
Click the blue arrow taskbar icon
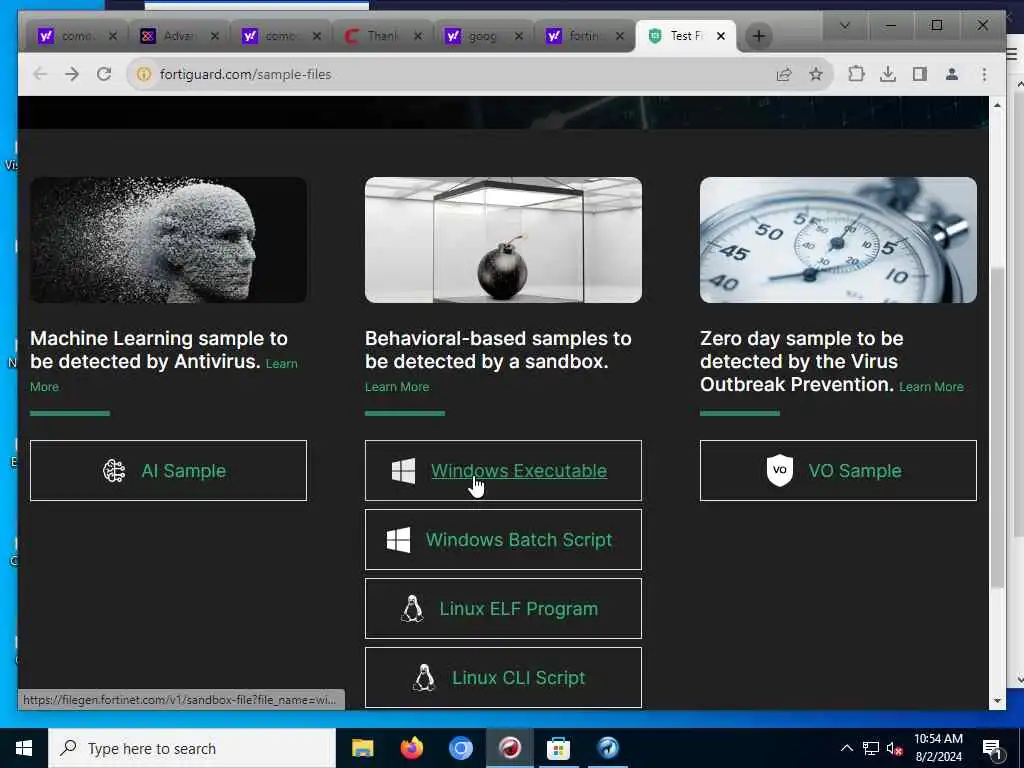coord(607,748)
